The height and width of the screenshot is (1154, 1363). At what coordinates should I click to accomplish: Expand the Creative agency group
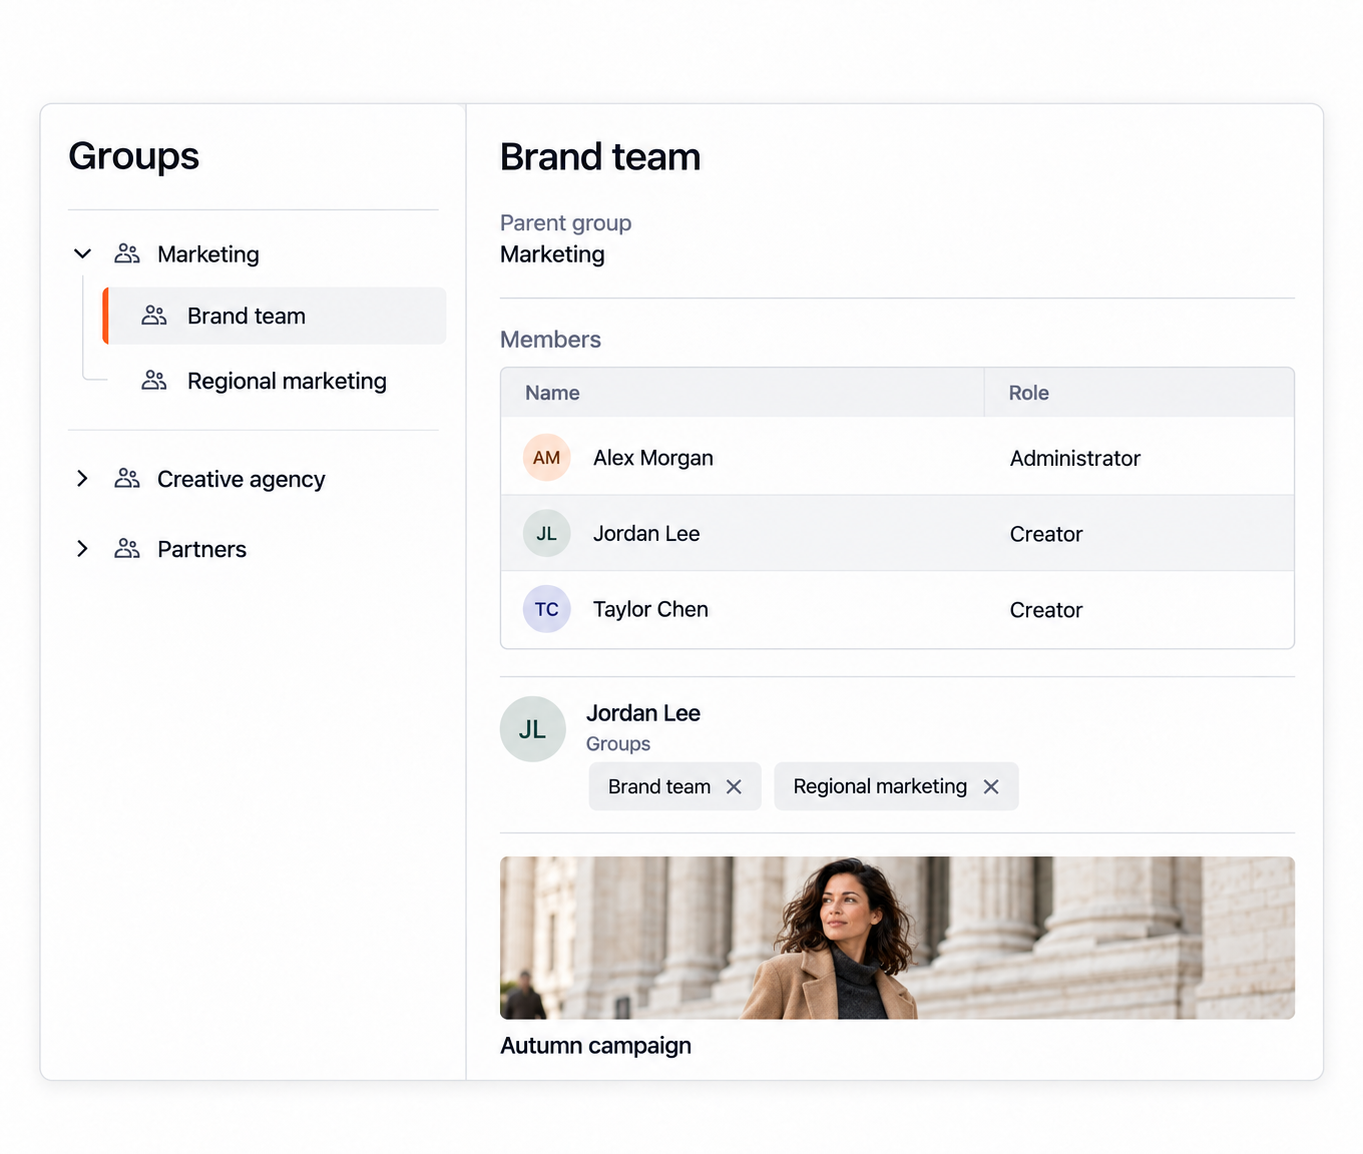83,479
